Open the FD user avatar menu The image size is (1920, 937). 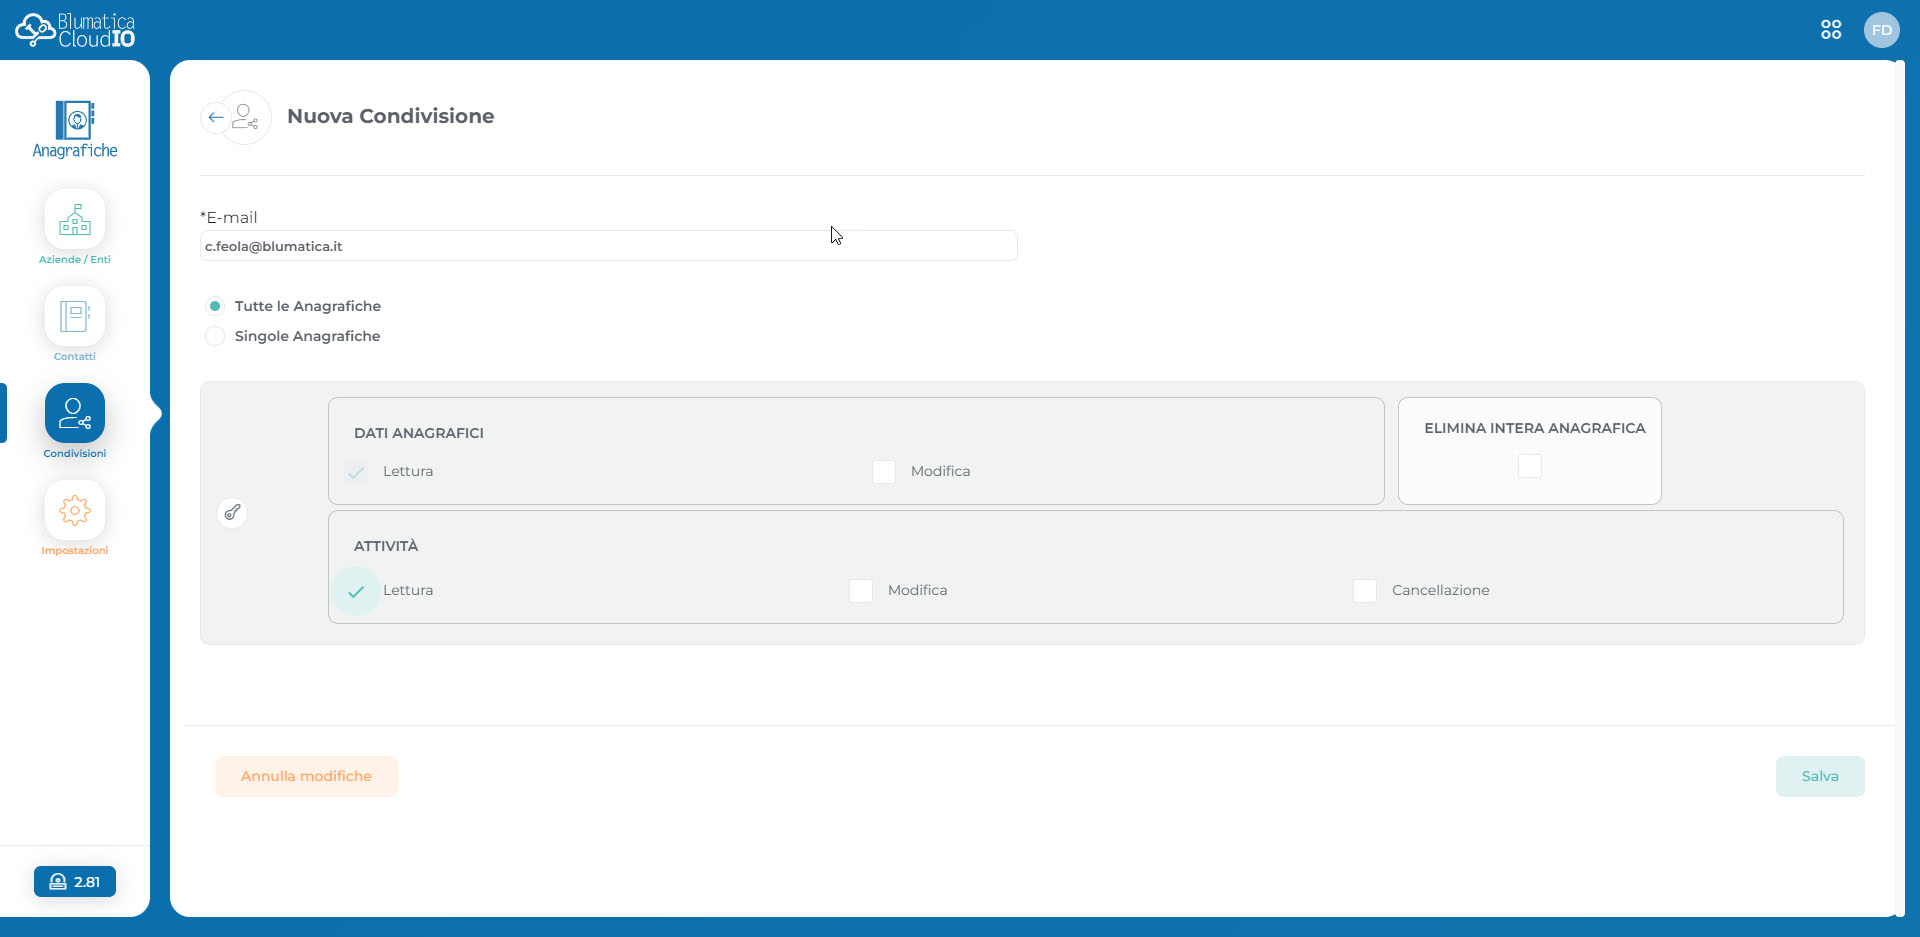1881,30
